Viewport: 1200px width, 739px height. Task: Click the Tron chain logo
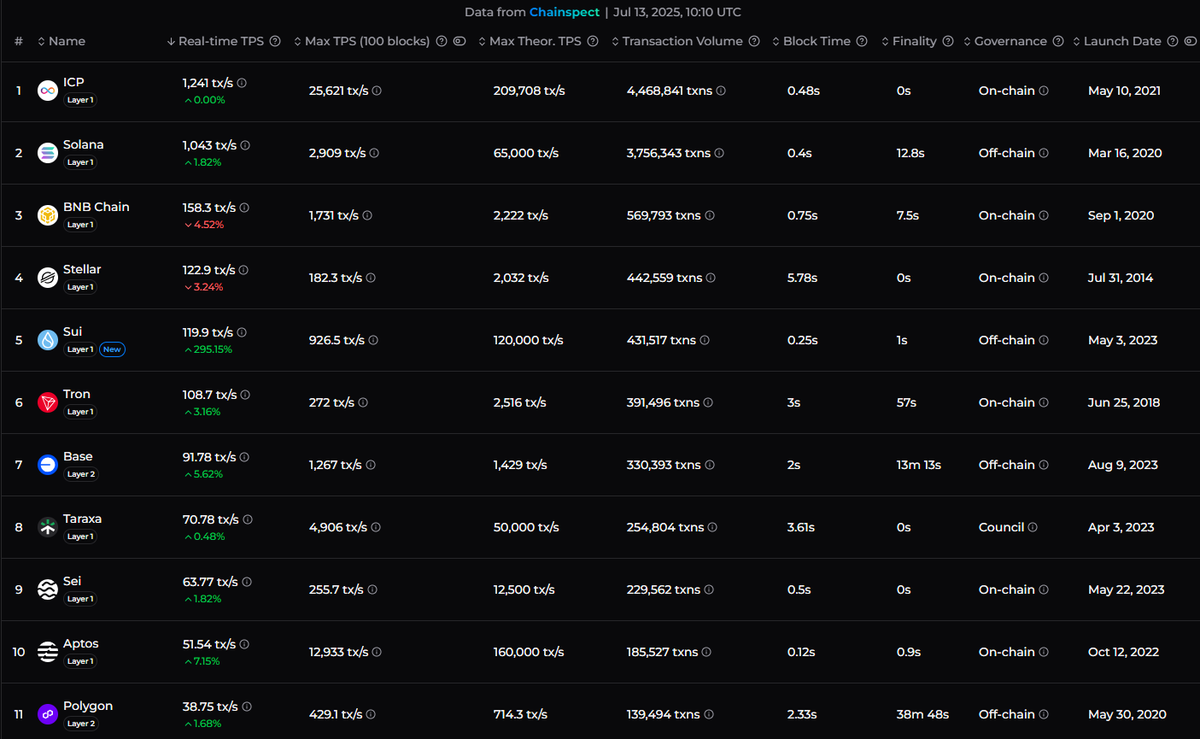pos(47,402)
